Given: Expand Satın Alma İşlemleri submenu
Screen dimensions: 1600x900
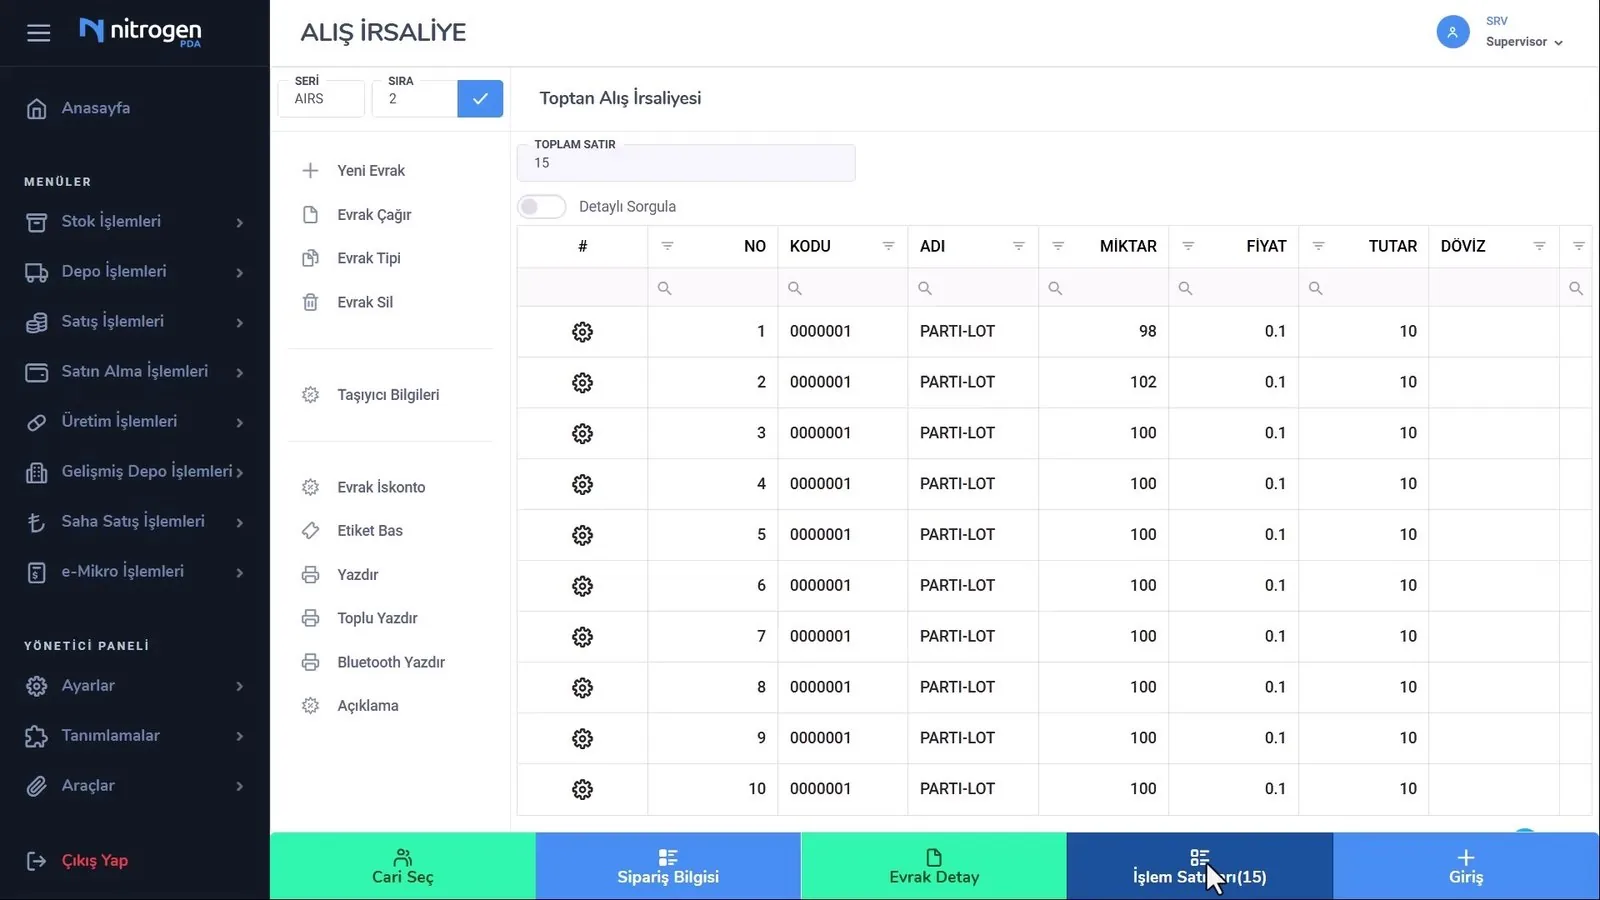Looking at the screenshot, I should click(135, 372).
